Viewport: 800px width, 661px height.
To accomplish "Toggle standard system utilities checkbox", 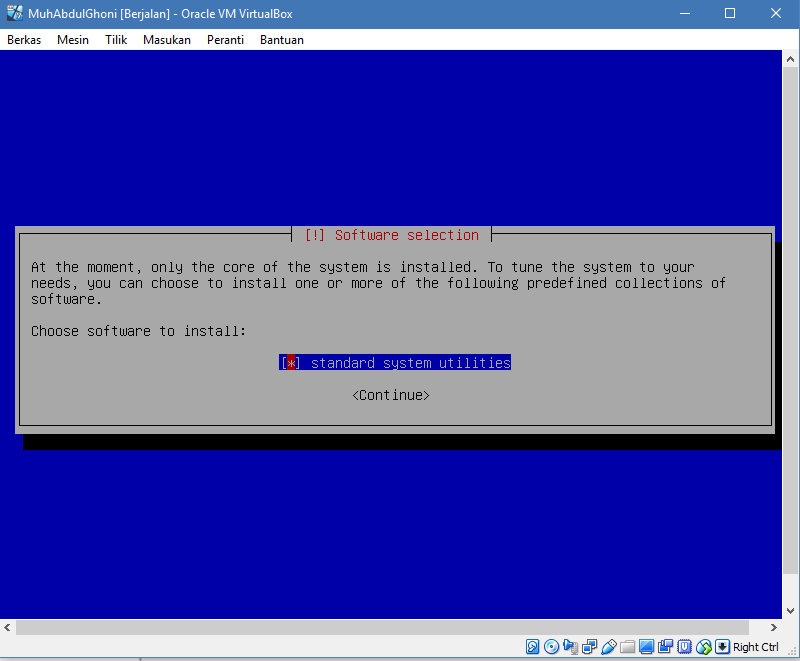I will [x=291, y=363].
